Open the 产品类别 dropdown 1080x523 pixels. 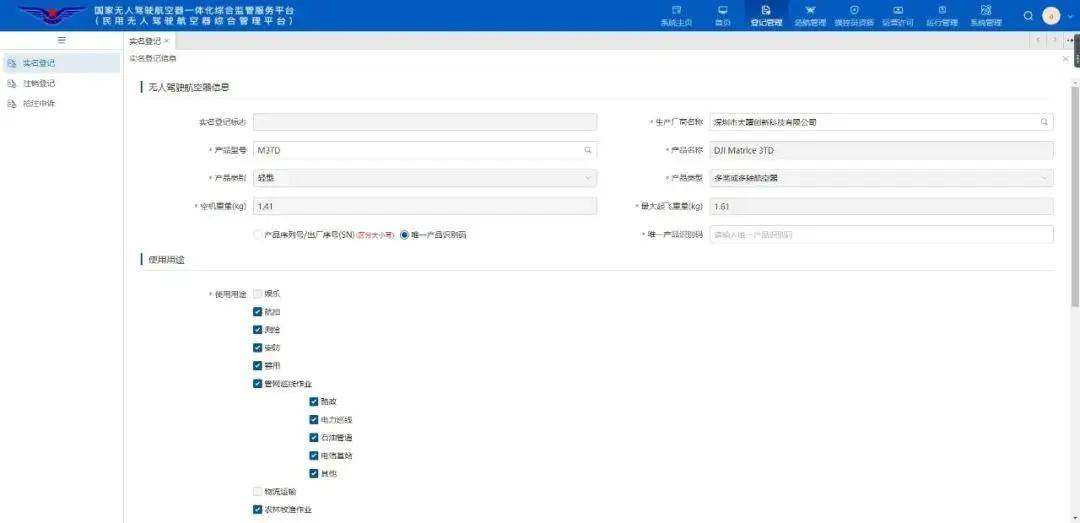pos(425,178)
